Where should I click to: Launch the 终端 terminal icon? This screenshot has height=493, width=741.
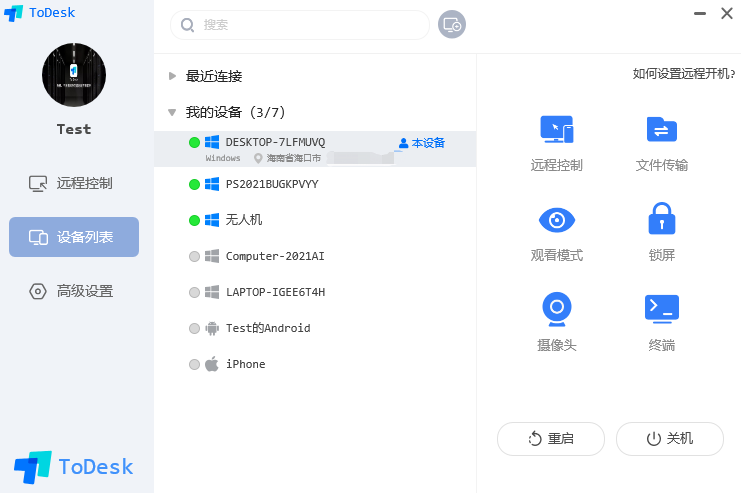(x=662, y=309)
